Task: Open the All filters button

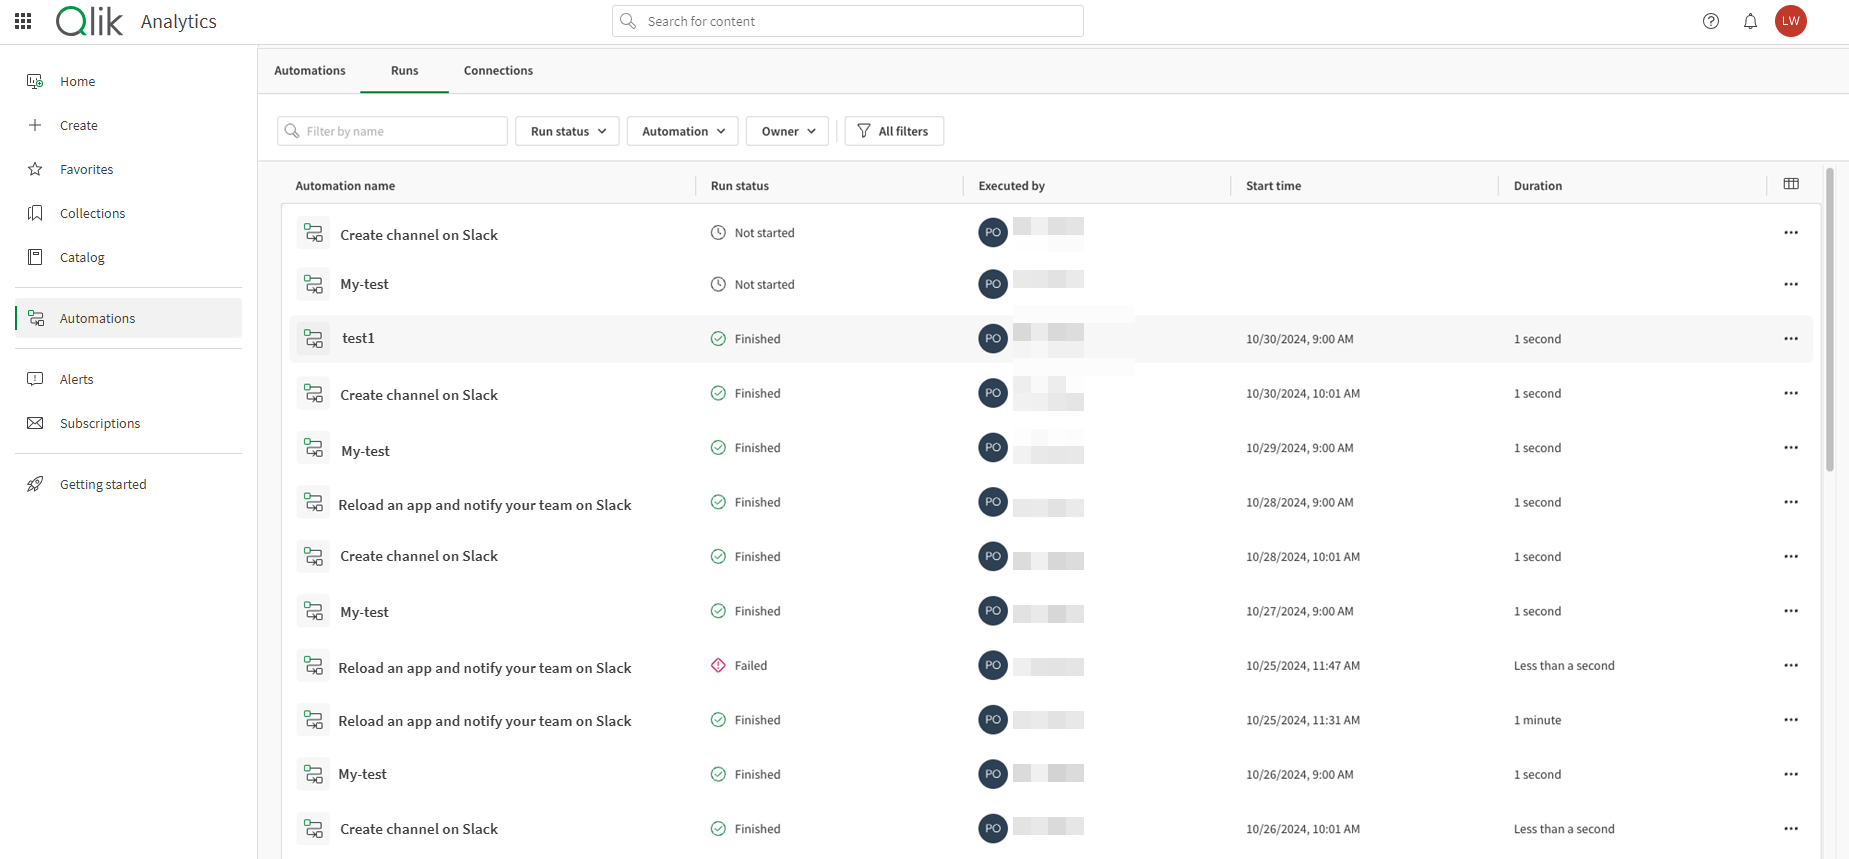Action: click(x=894, y=131)
